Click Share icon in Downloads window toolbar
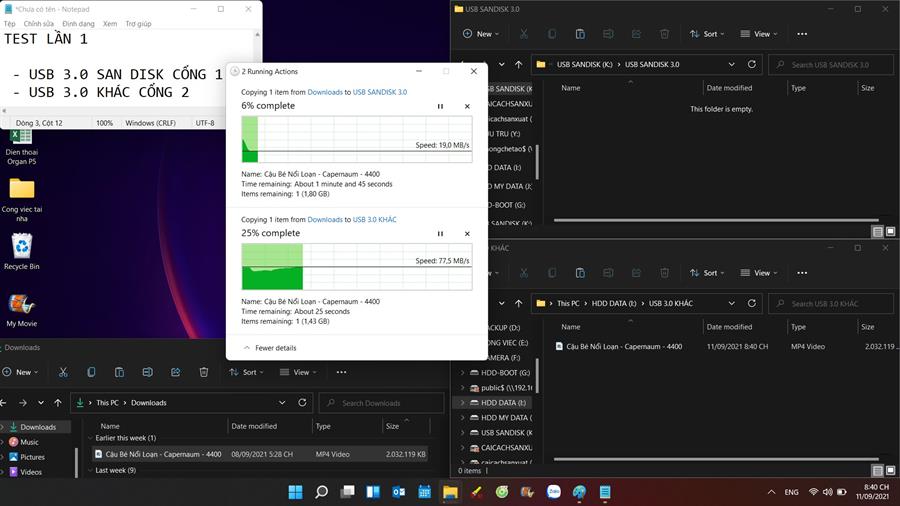The width and height of the screenshot is (900, 506). (176, 372)
